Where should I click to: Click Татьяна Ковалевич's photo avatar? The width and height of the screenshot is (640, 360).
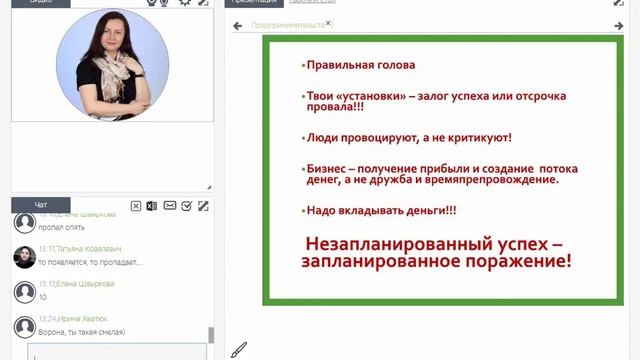point(25,258)
